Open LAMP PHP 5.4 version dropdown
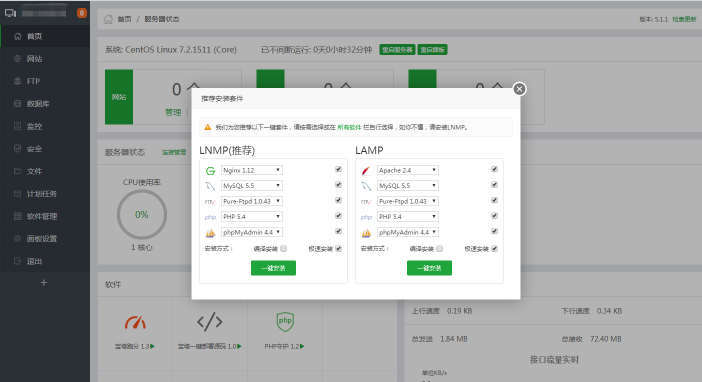Screen dimensions: 702x382 pyautogui.click(x=408, y=216)
